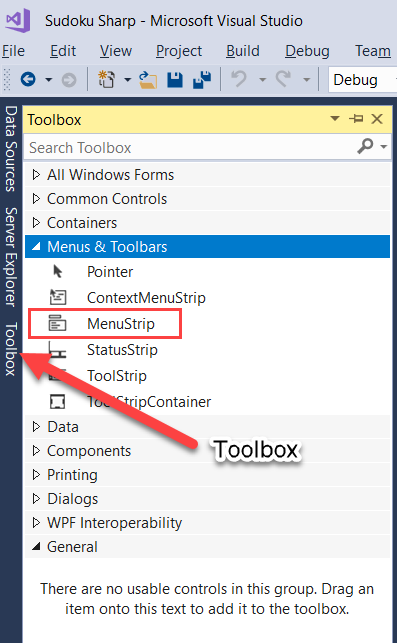Click the Search Toolbox input field
The width and height of the screenshot is (397, 643).
(x=190, y=147)
